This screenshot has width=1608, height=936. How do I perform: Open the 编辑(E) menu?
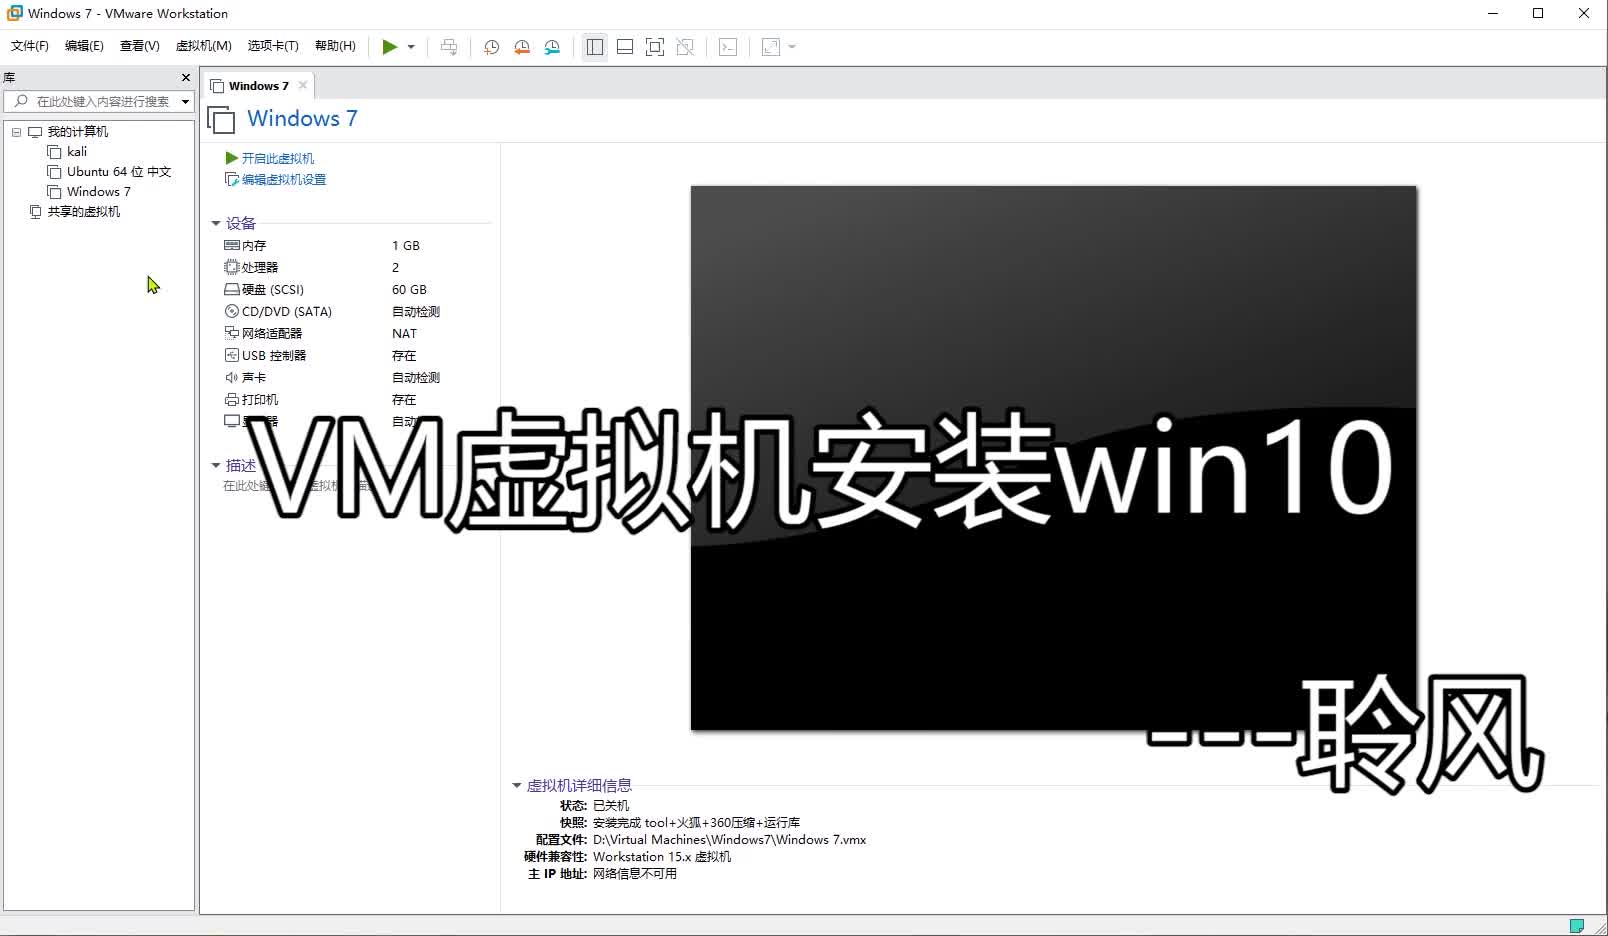(84, 46)
